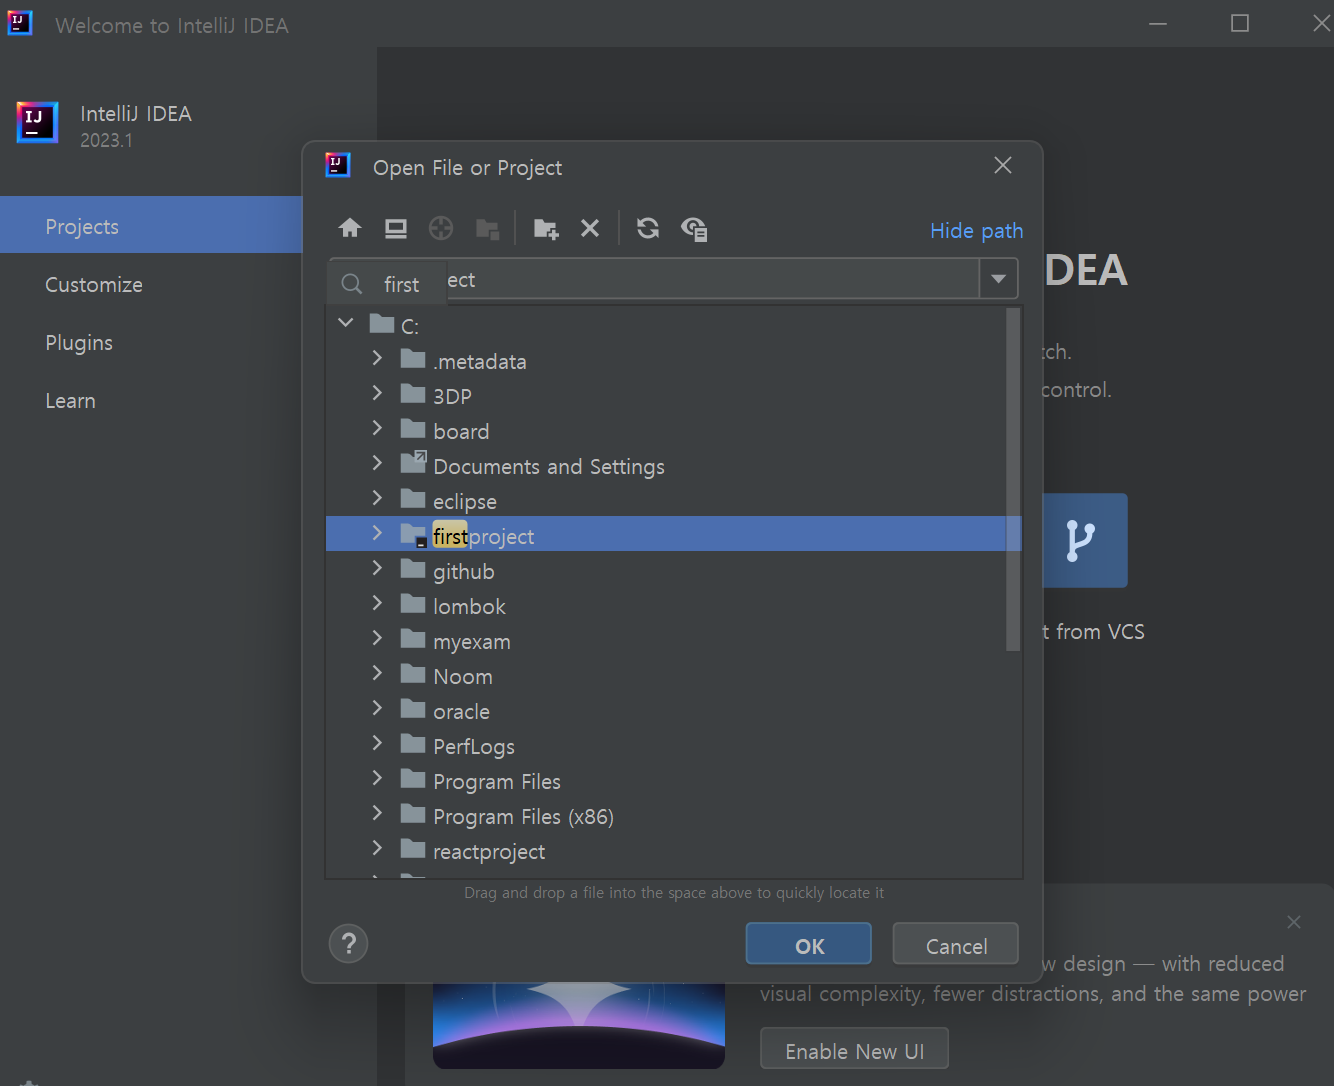Toggle show hidden files and directories icon
The image size is (1334, 1086).
tap(694, 229)
